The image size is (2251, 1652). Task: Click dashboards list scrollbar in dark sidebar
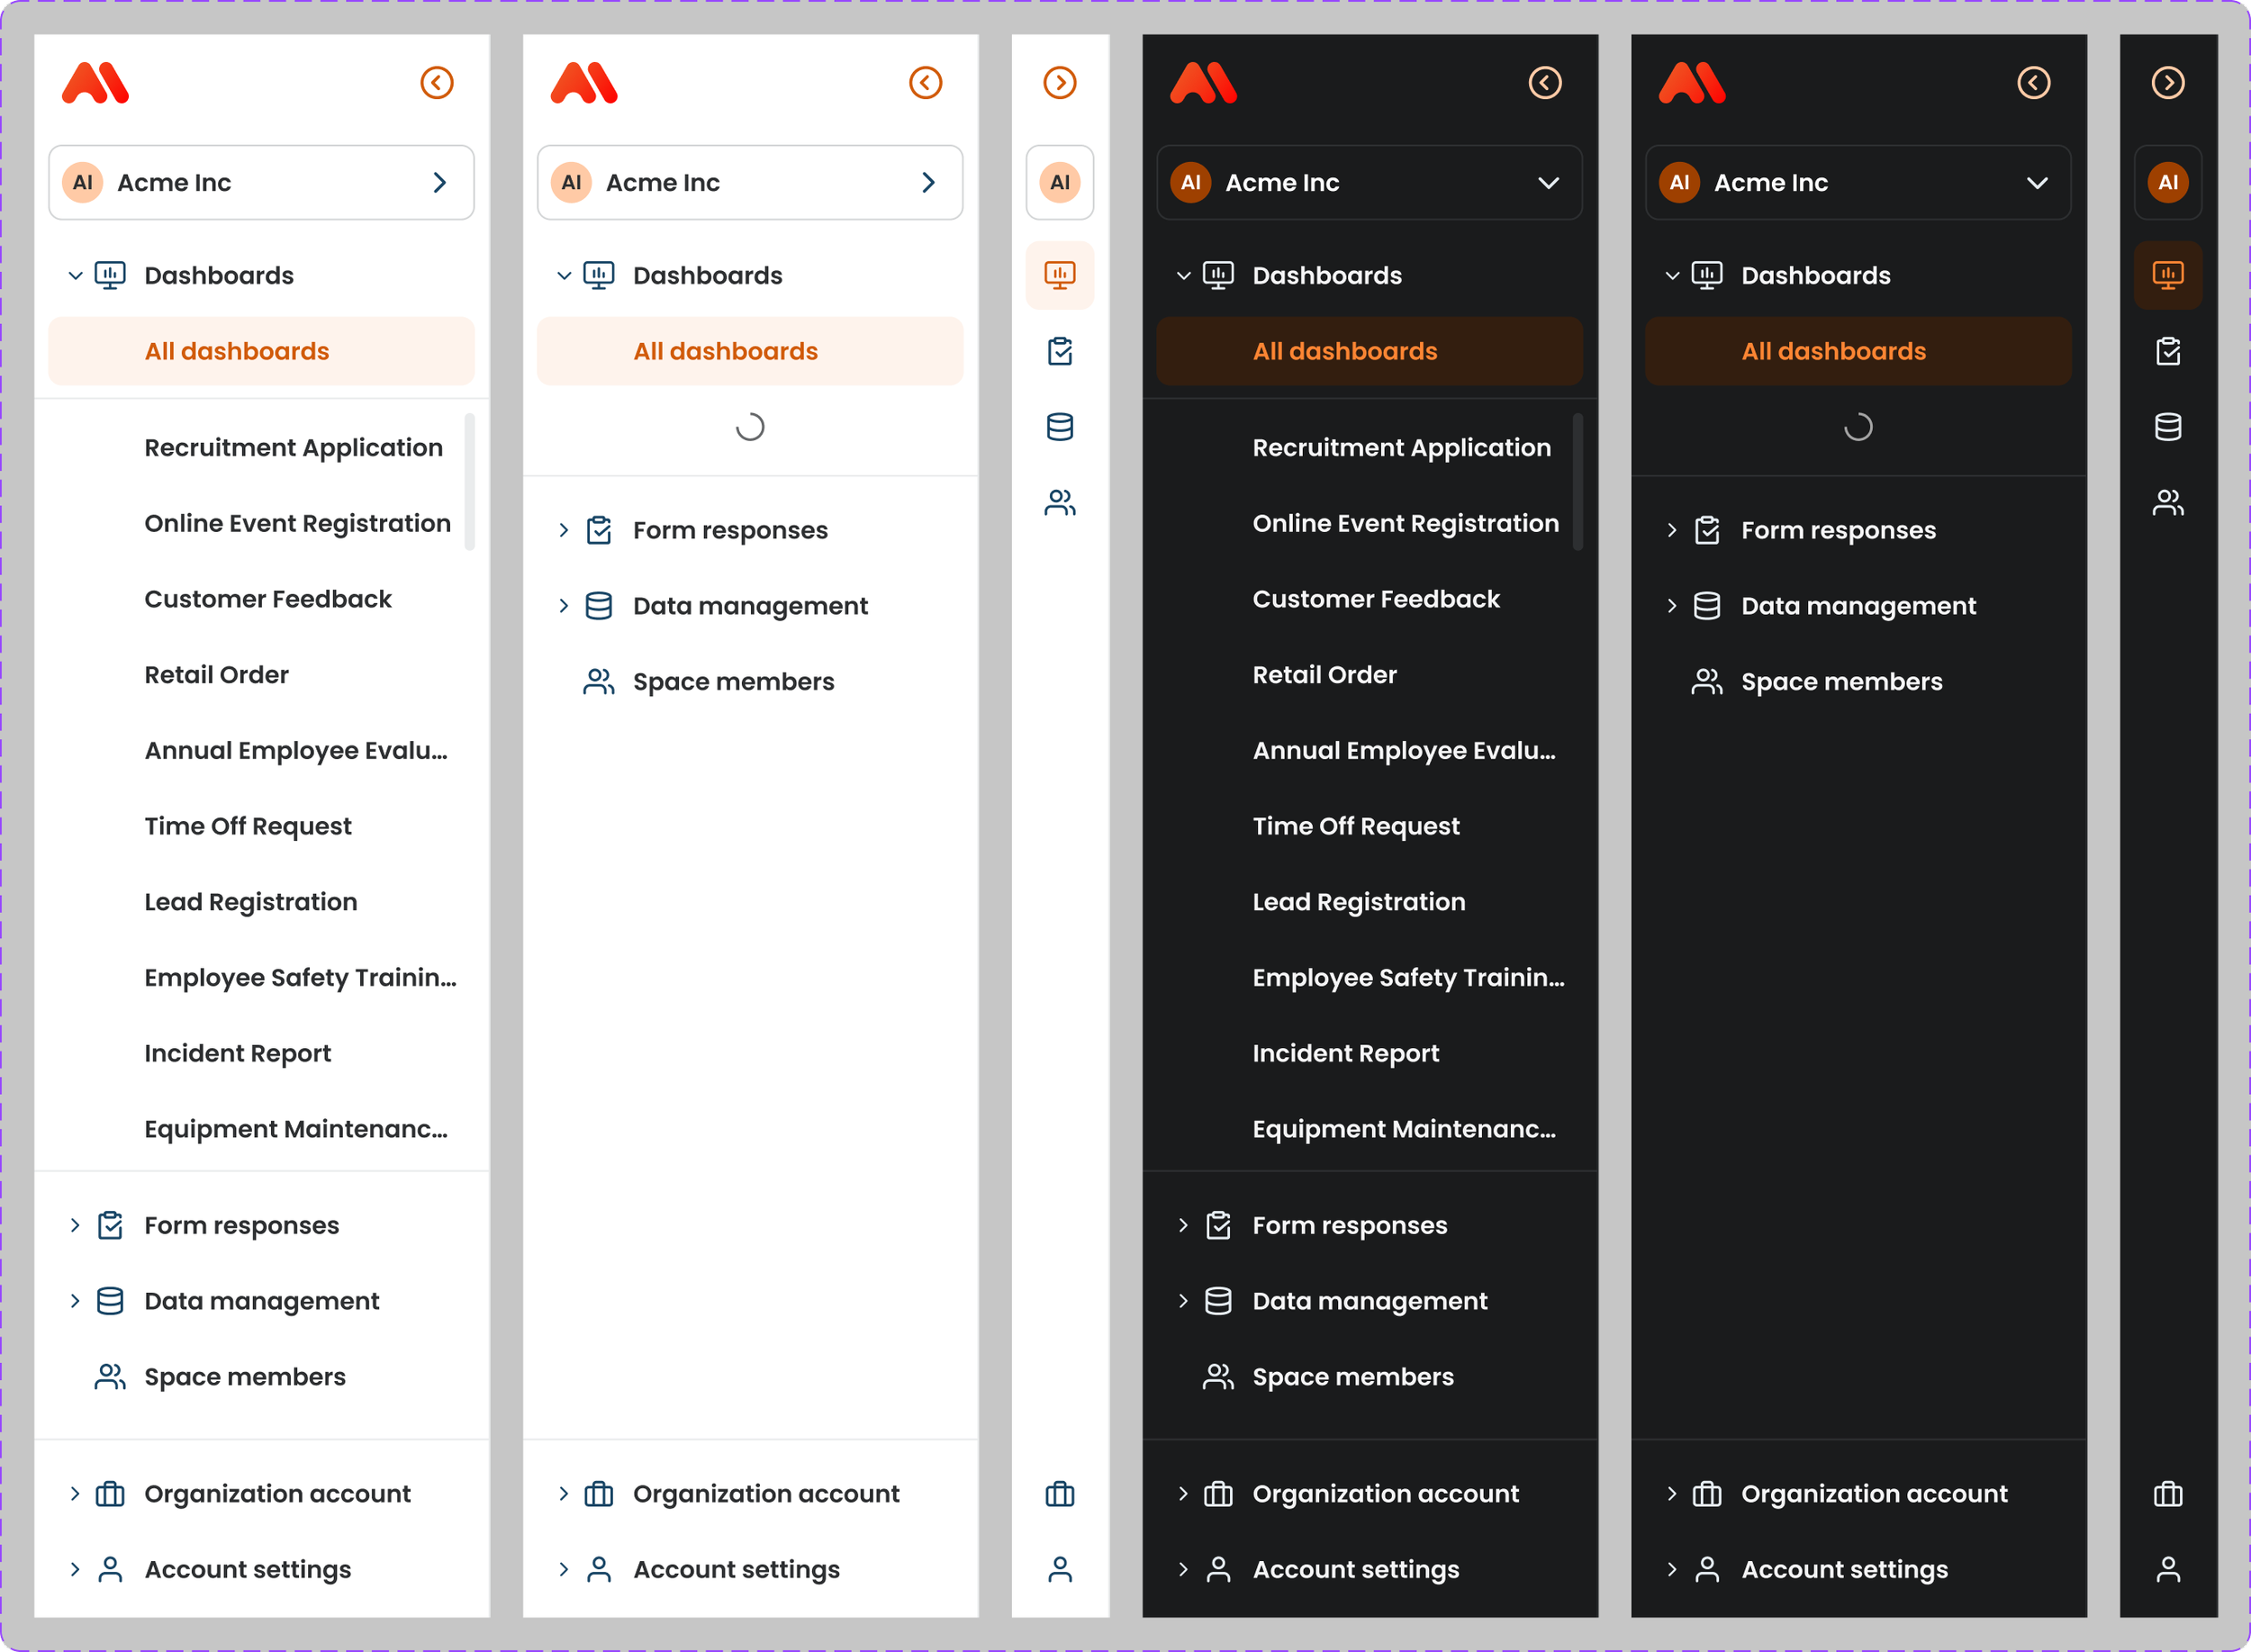point(1577,481)
